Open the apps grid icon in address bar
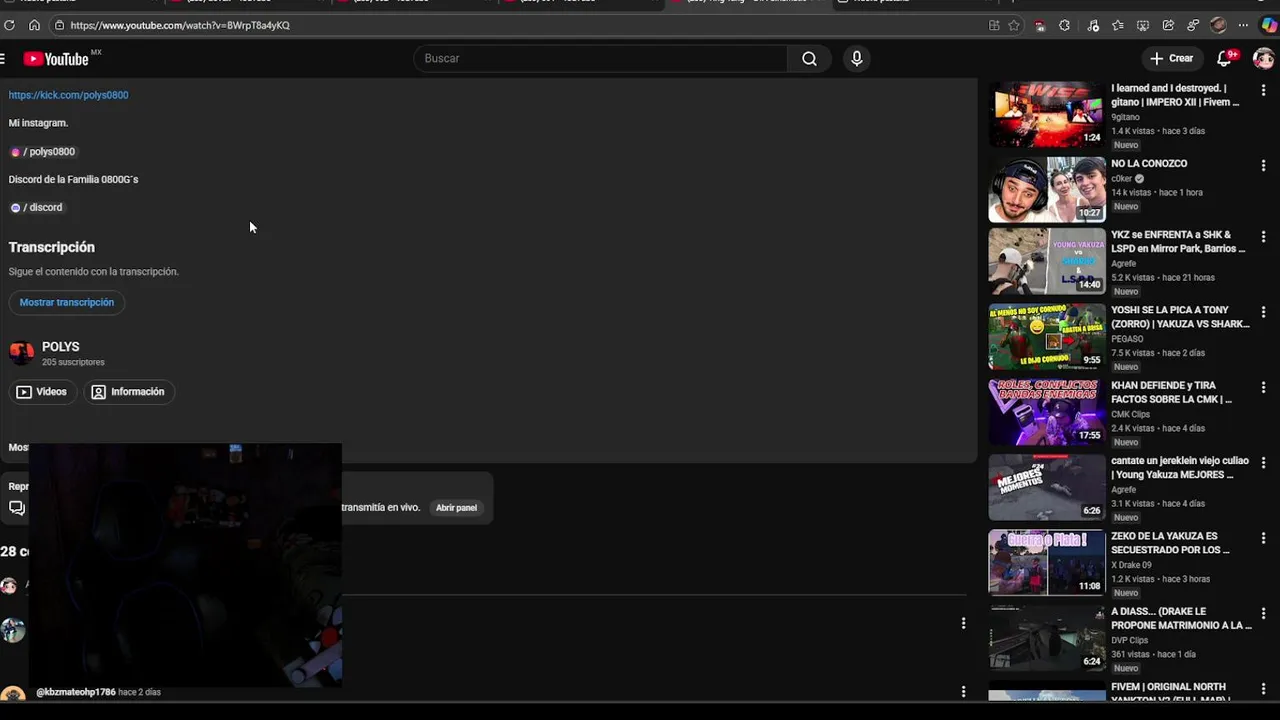 pos(994,25)
